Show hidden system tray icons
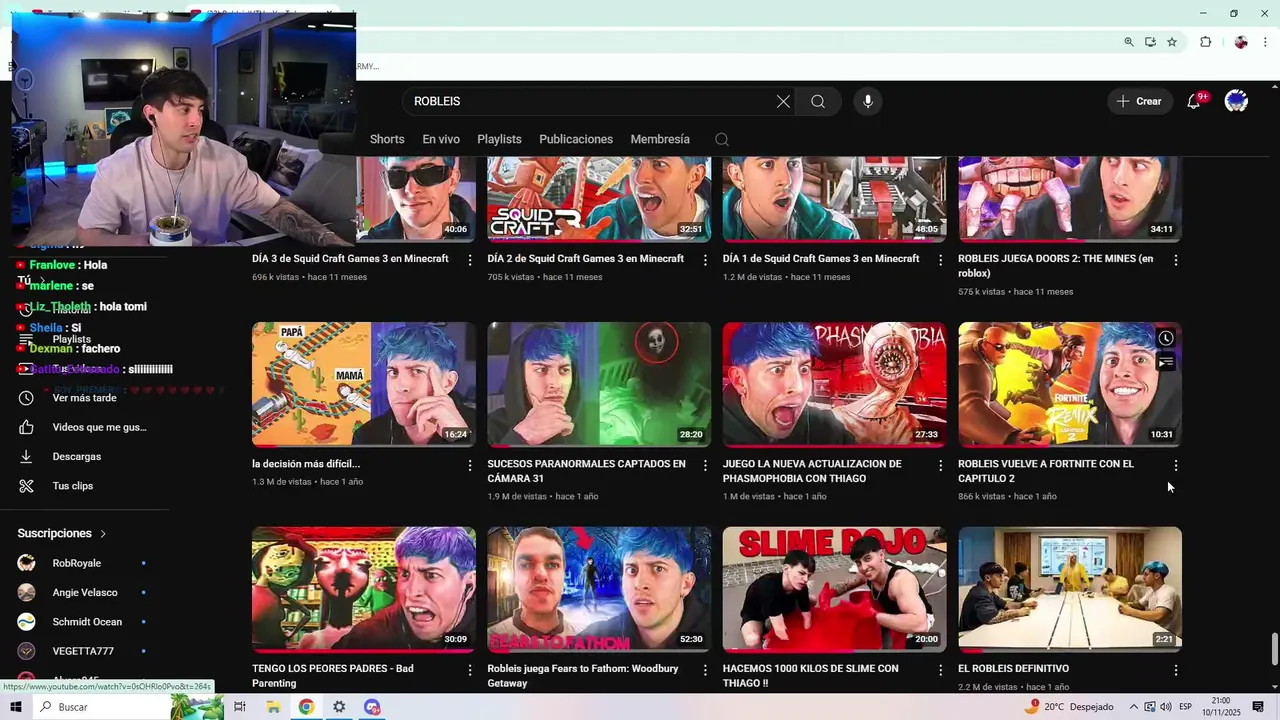Screen dimensions: 1280x720 click(1133, 707)
